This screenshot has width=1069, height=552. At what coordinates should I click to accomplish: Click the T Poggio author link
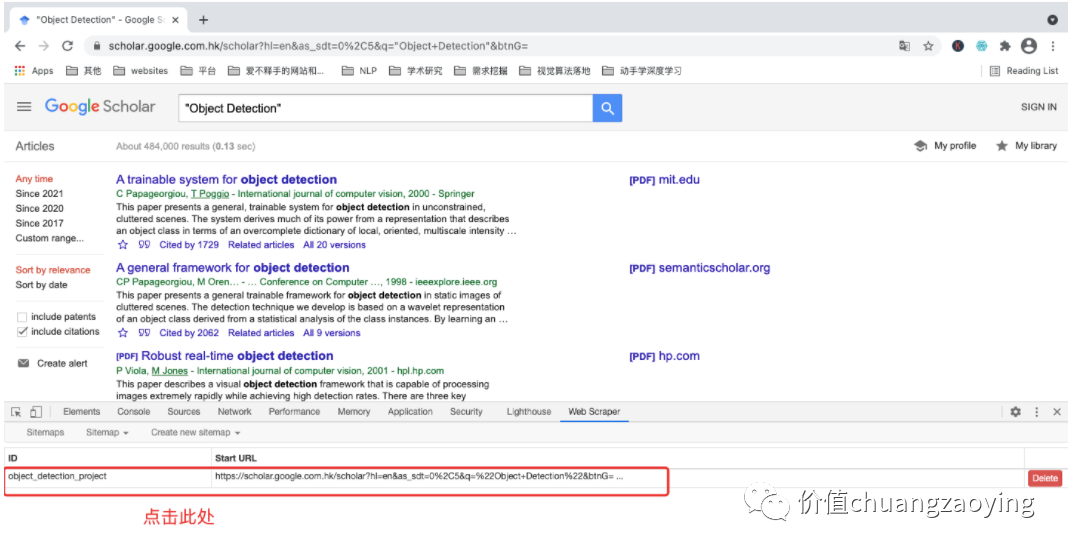coord(209,194)
